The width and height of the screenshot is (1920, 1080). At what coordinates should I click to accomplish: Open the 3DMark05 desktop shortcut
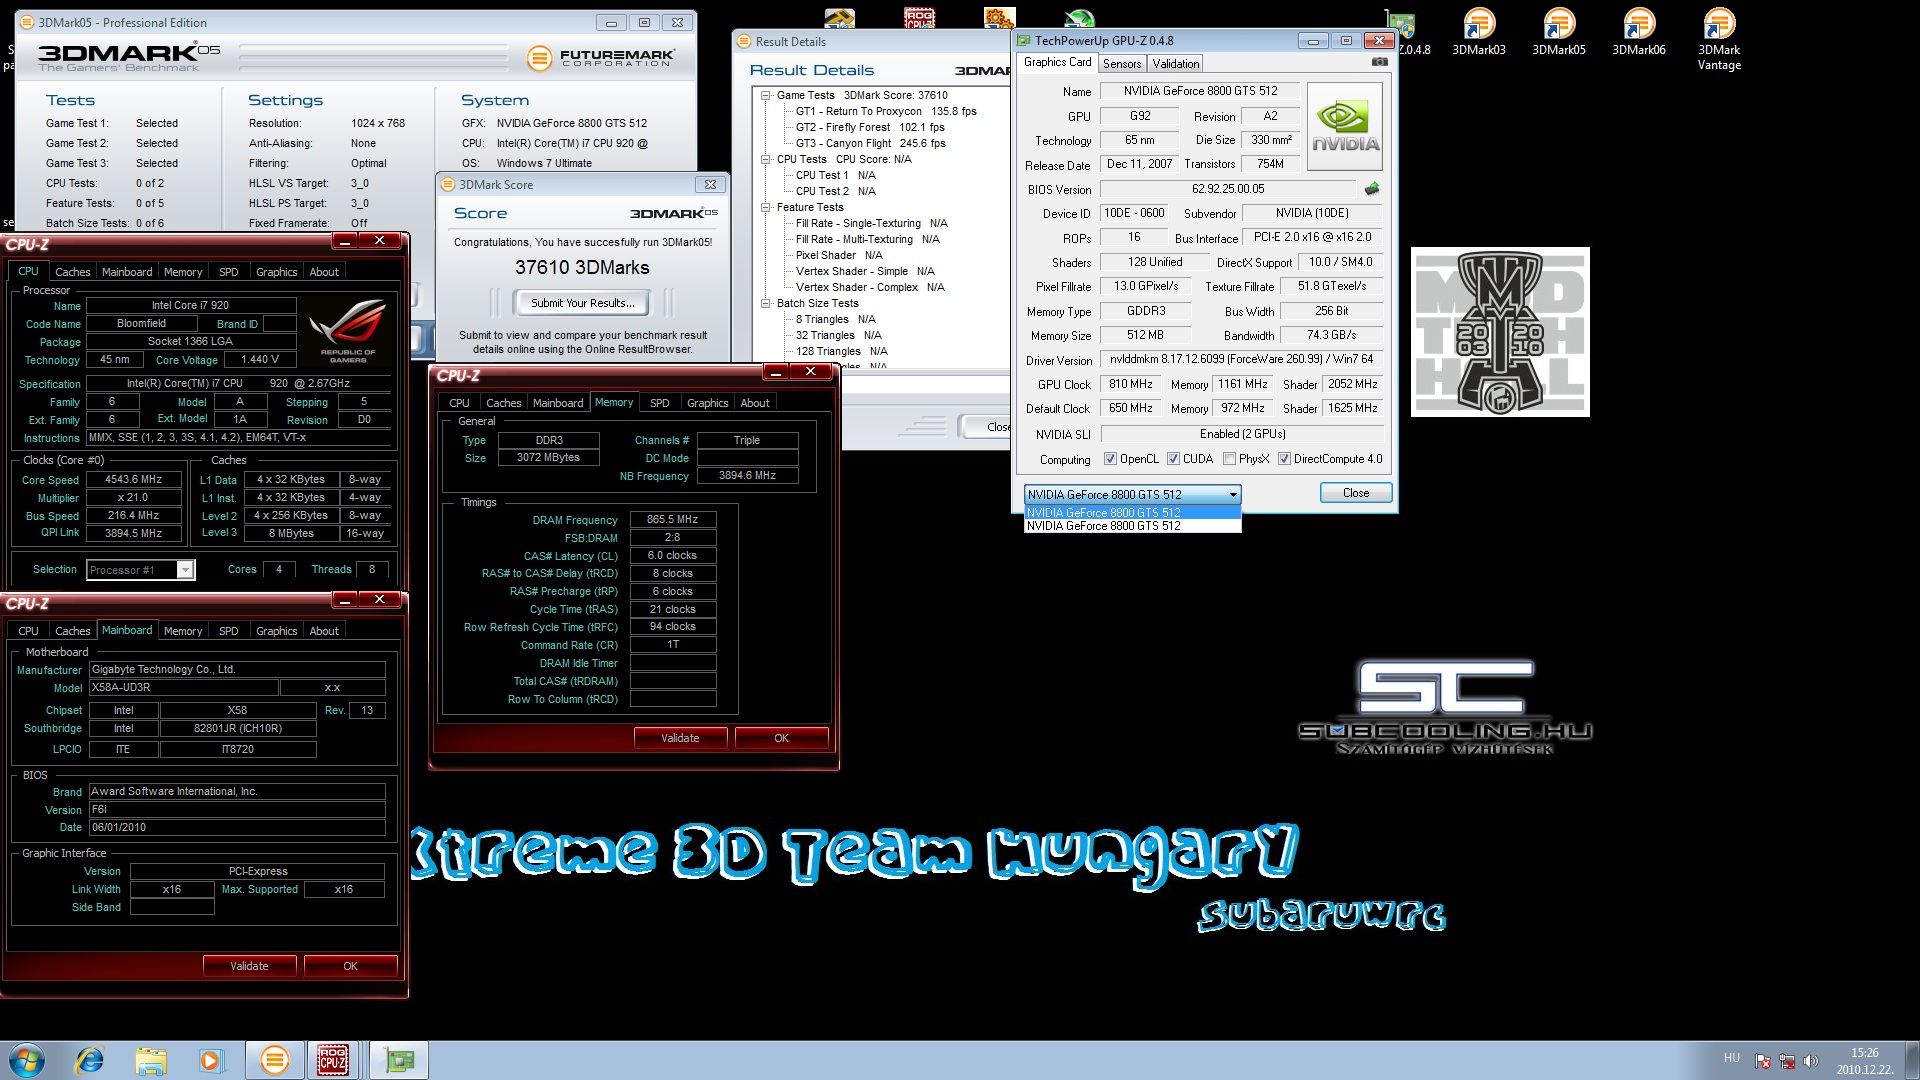click(x=1558, y=31)
